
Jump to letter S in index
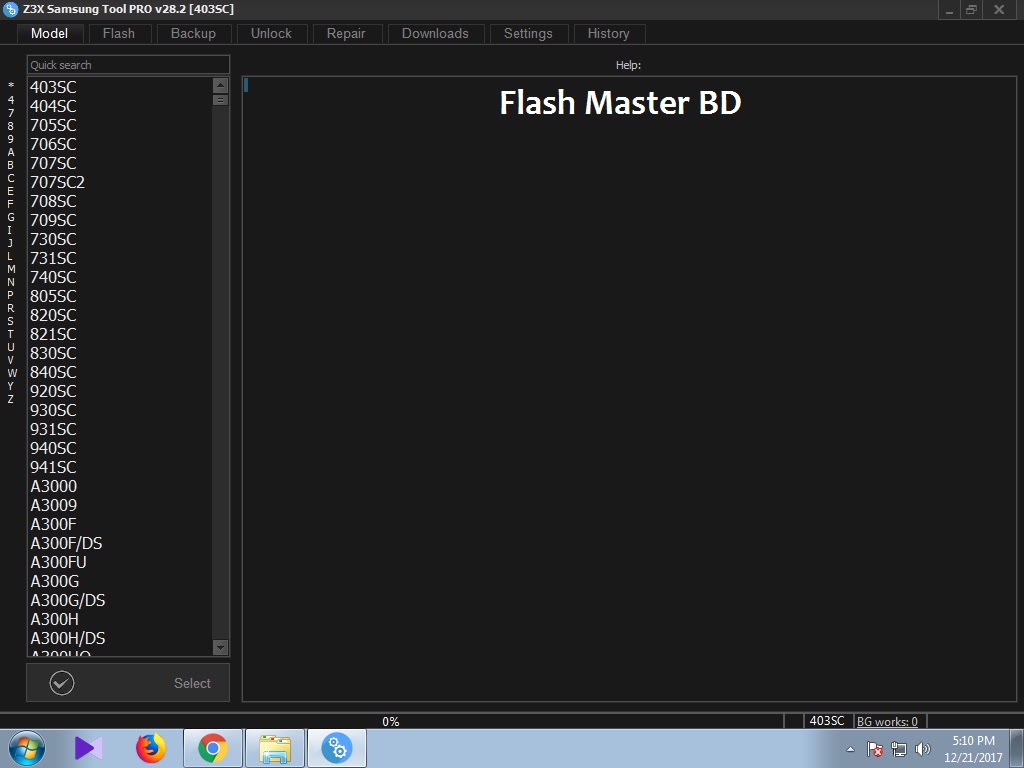pyautogui.click(x=10, y=321)
